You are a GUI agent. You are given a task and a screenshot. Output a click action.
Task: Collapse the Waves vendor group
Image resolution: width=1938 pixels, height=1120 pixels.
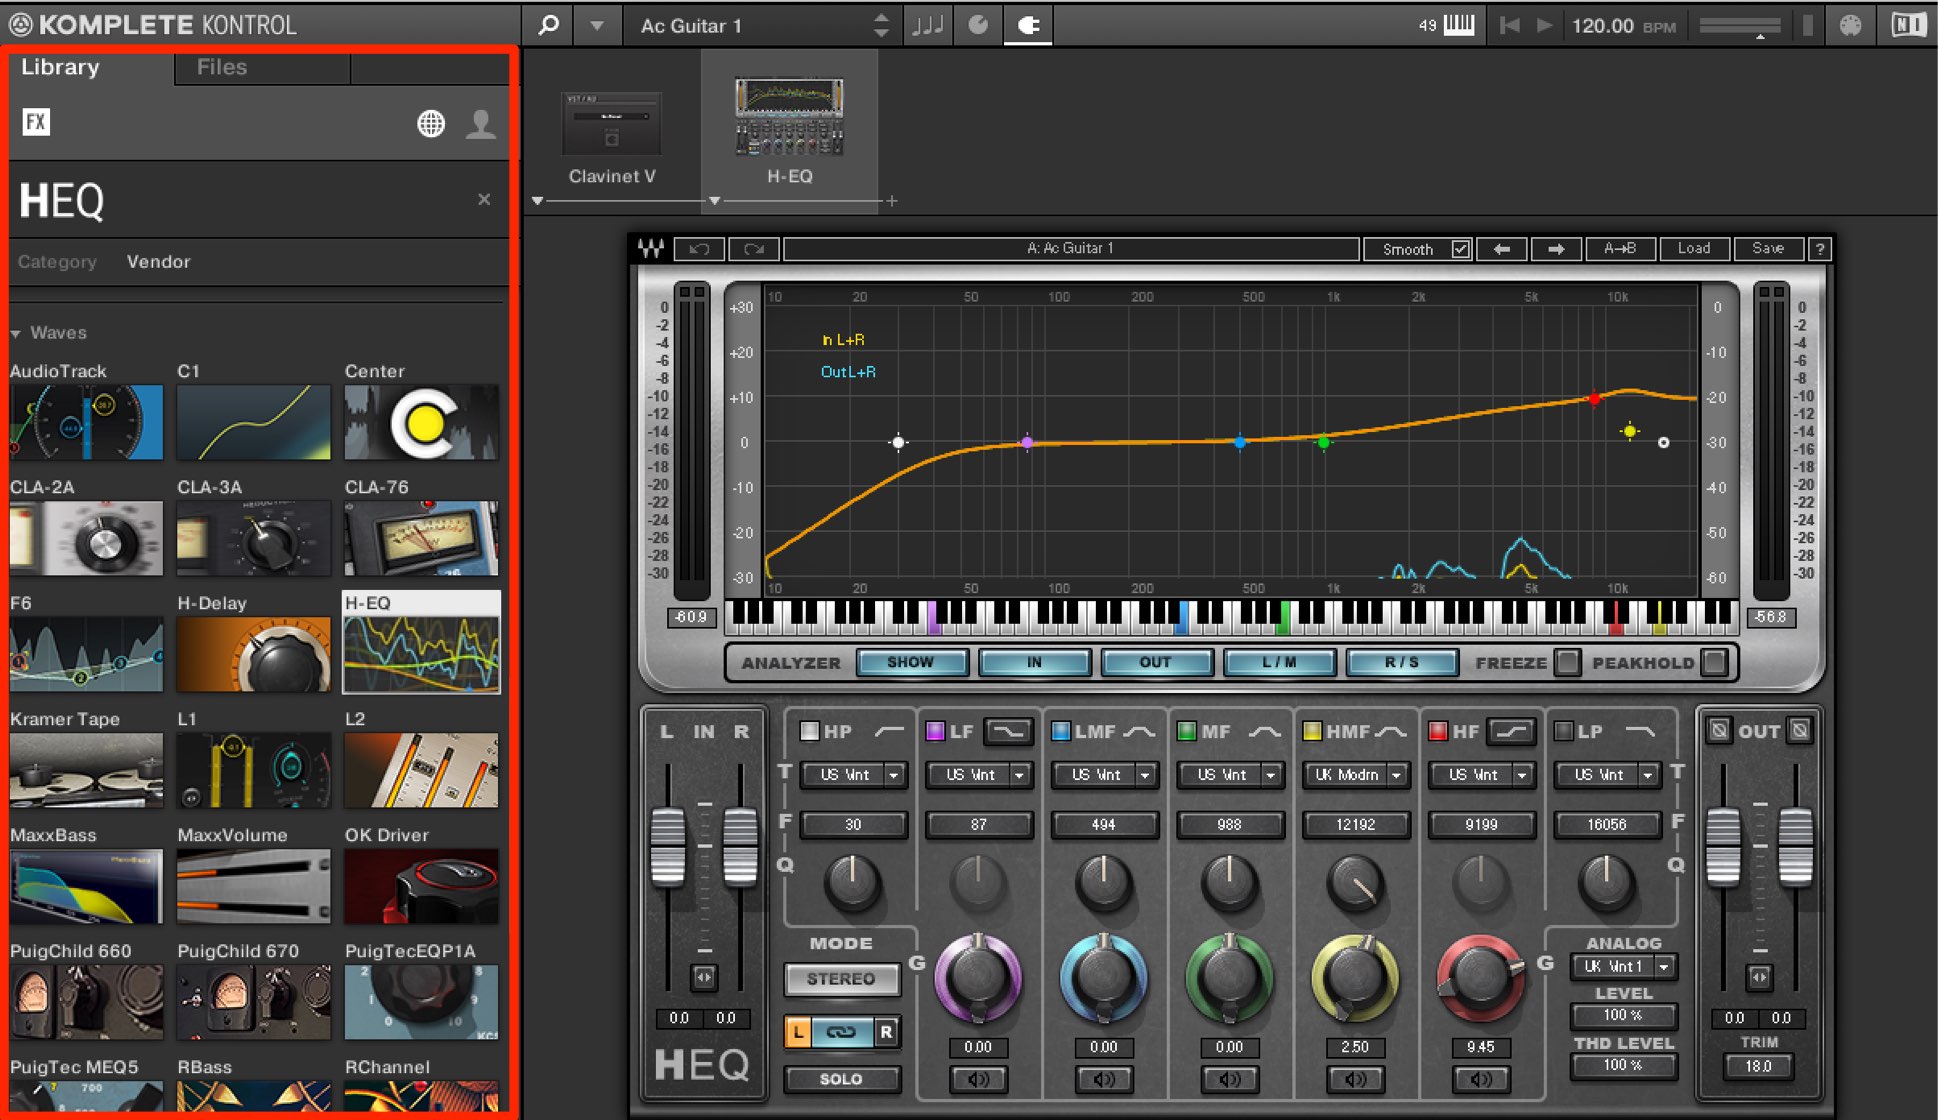click(x=16, y=333)
